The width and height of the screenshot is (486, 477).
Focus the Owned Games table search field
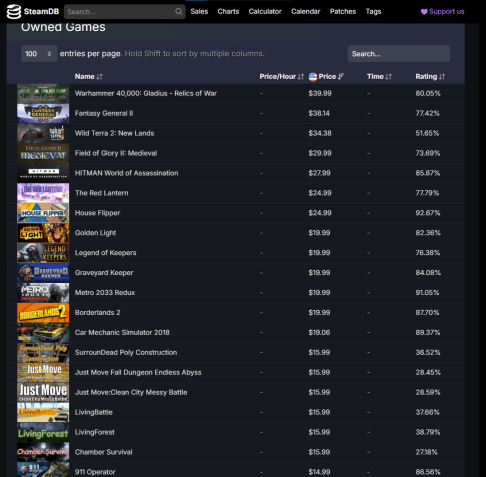399,54
